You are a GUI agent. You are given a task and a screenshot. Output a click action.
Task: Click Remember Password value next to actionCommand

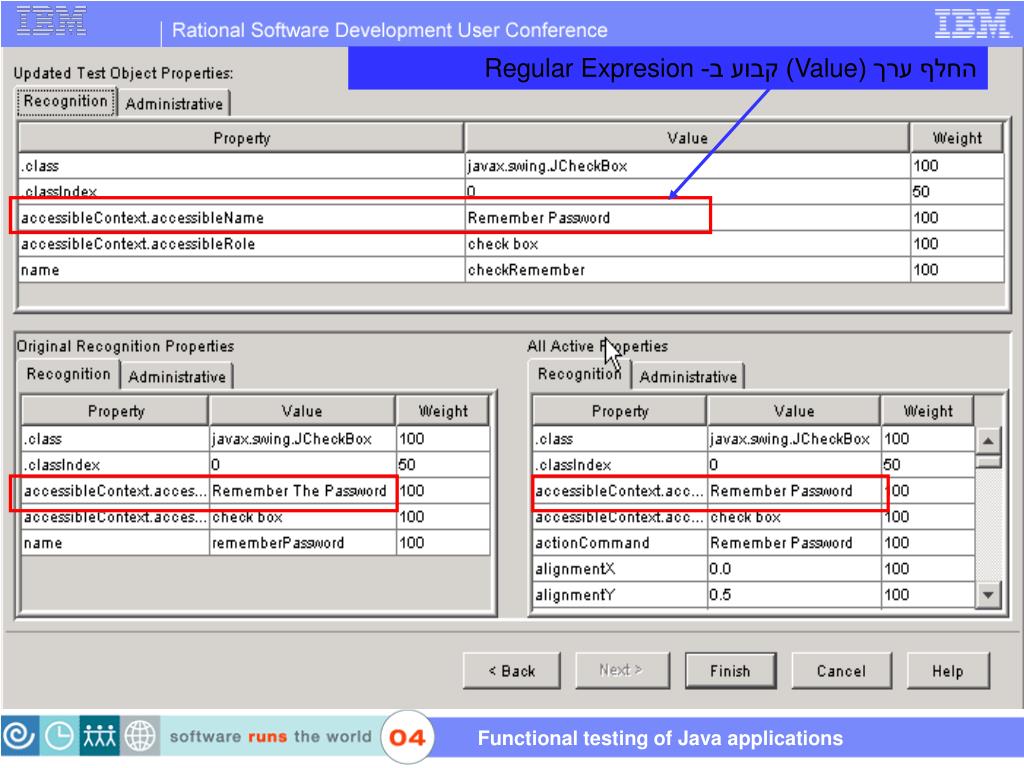794,543
